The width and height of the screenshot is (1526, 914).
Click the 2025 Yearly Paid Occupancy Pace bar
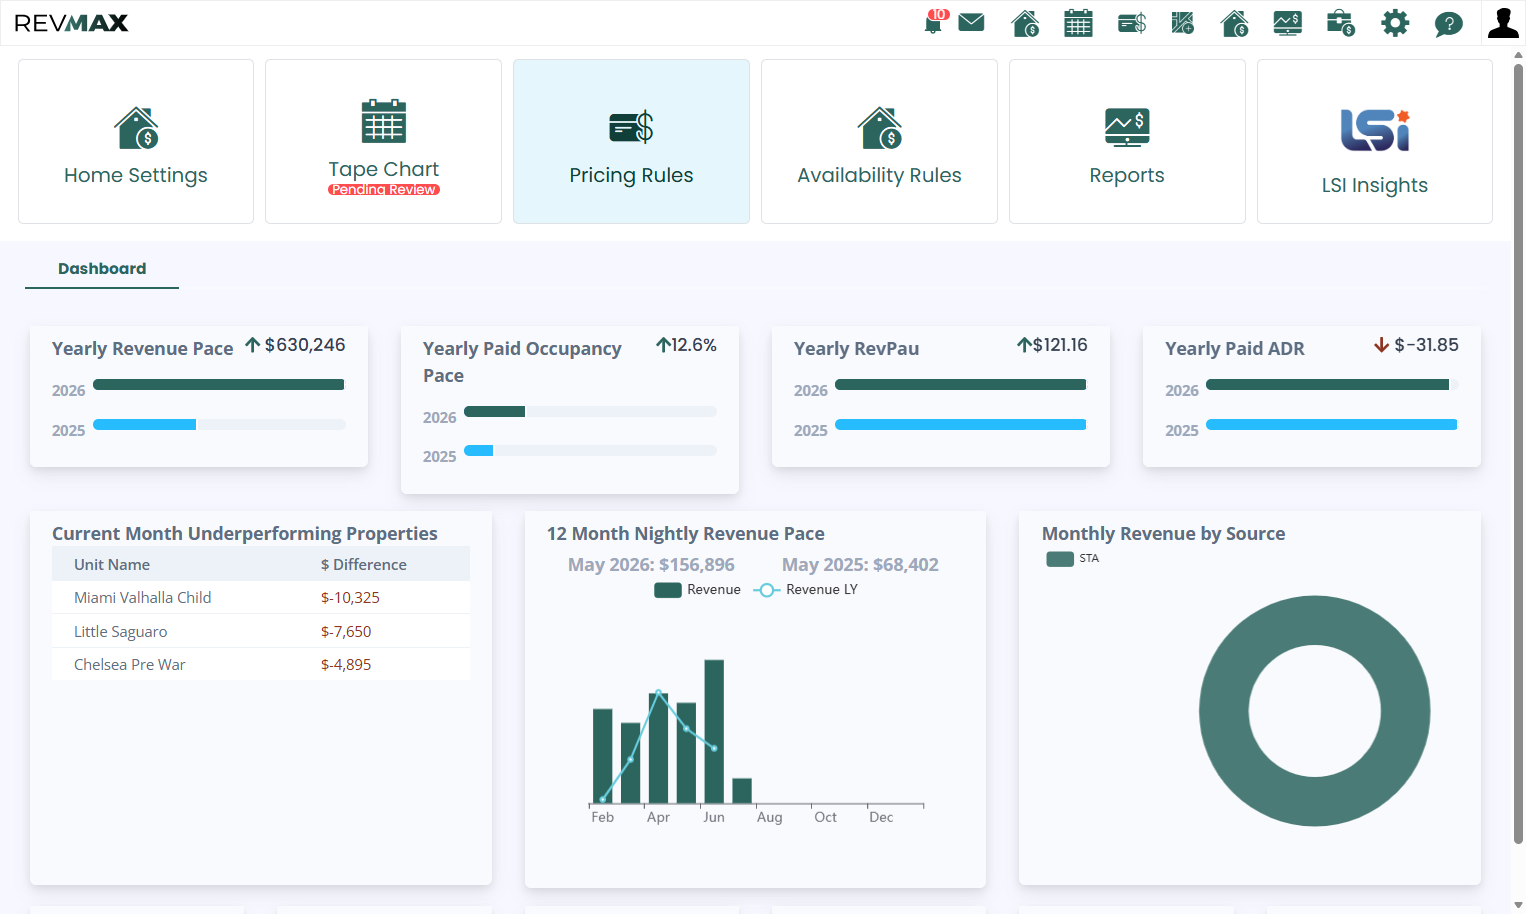[x=478, y=451]
